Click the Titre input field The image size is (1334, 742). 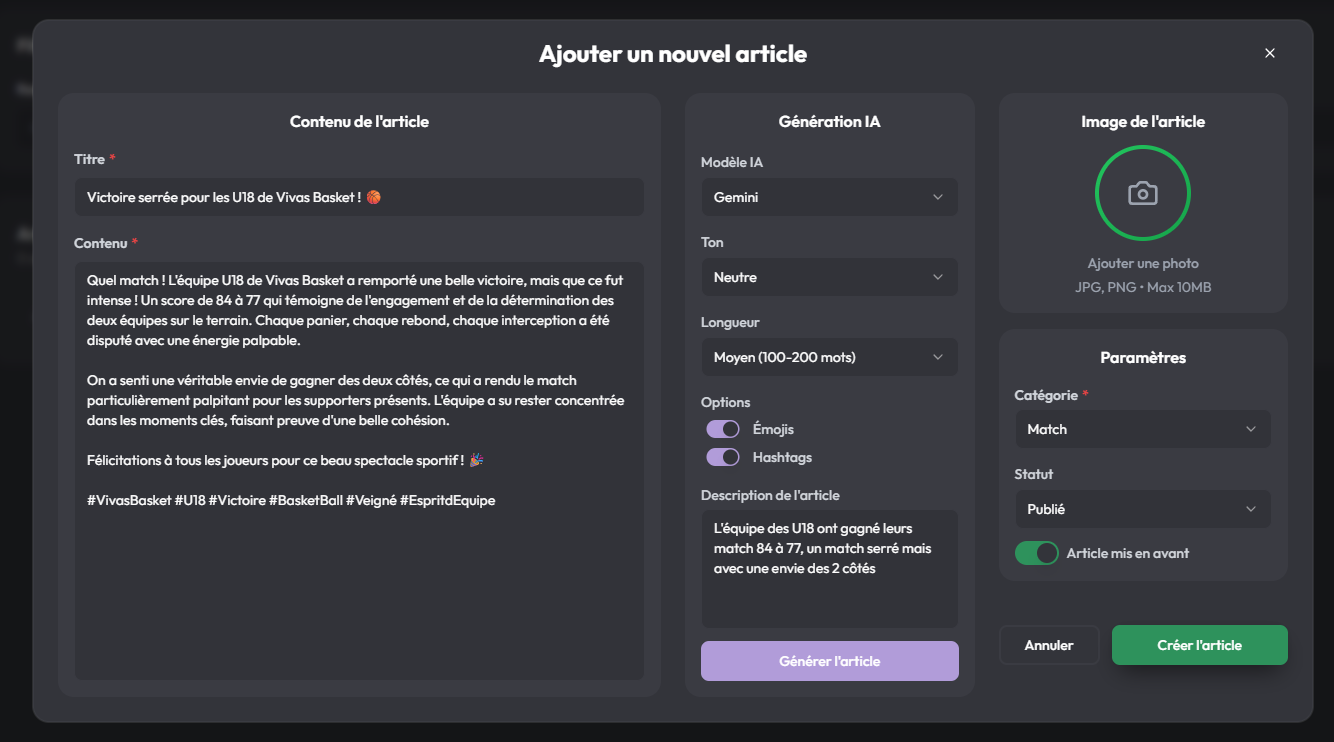(359, 197)
